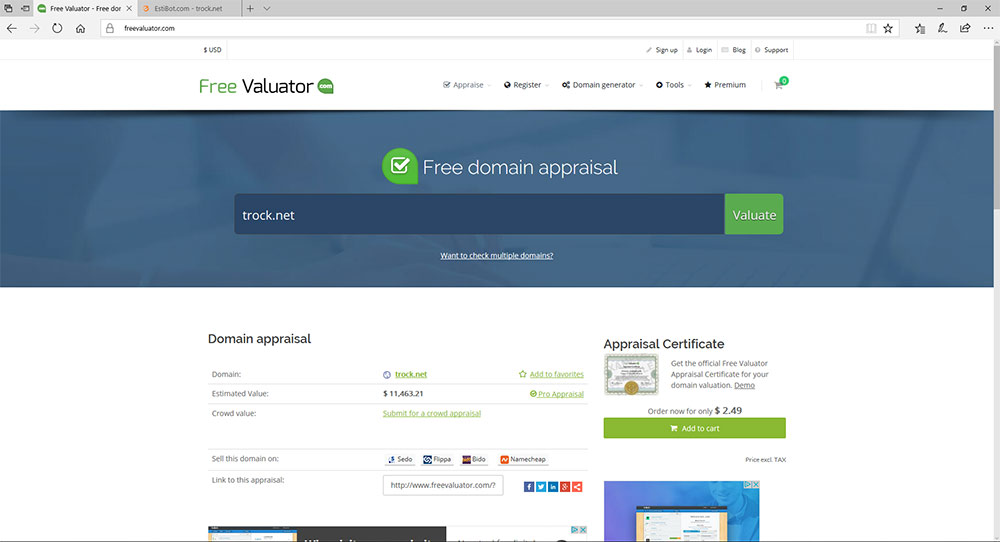Click the browser forward arrow
This screenshot has width=1000, height=542.
coord(34,28)
